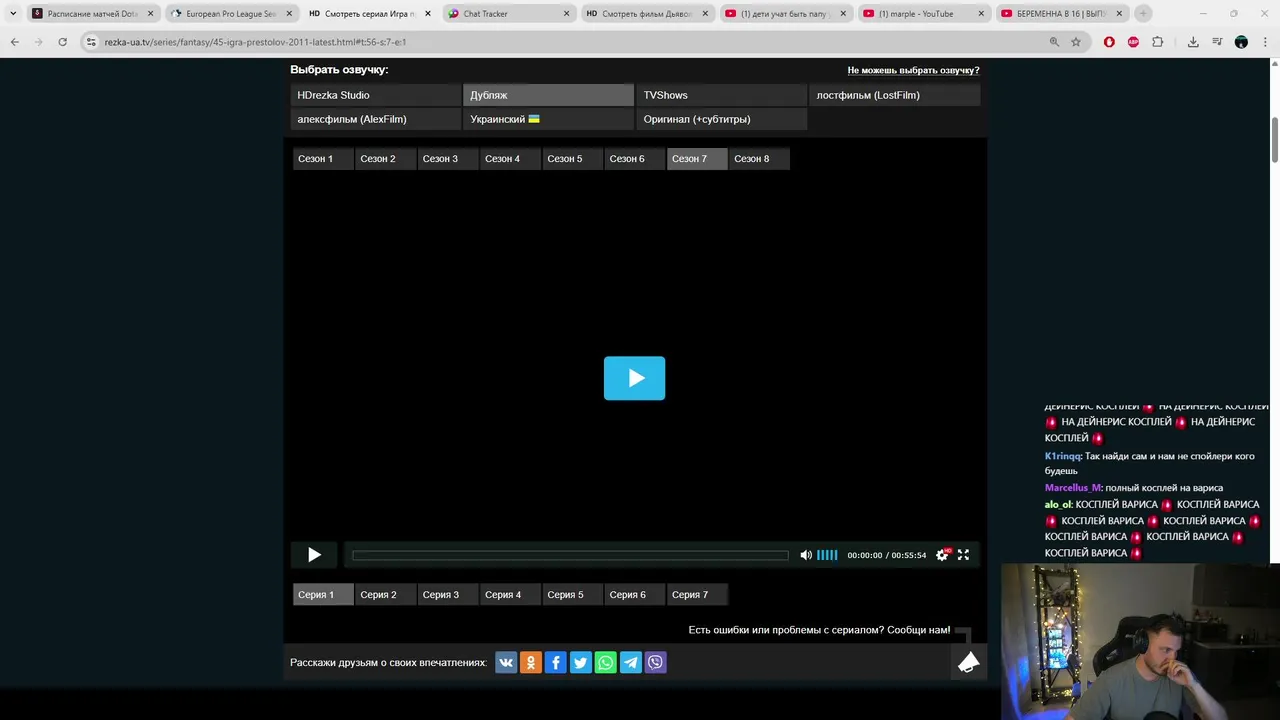Close the 'Chat Tracker' tab

[x=566, y=14]
